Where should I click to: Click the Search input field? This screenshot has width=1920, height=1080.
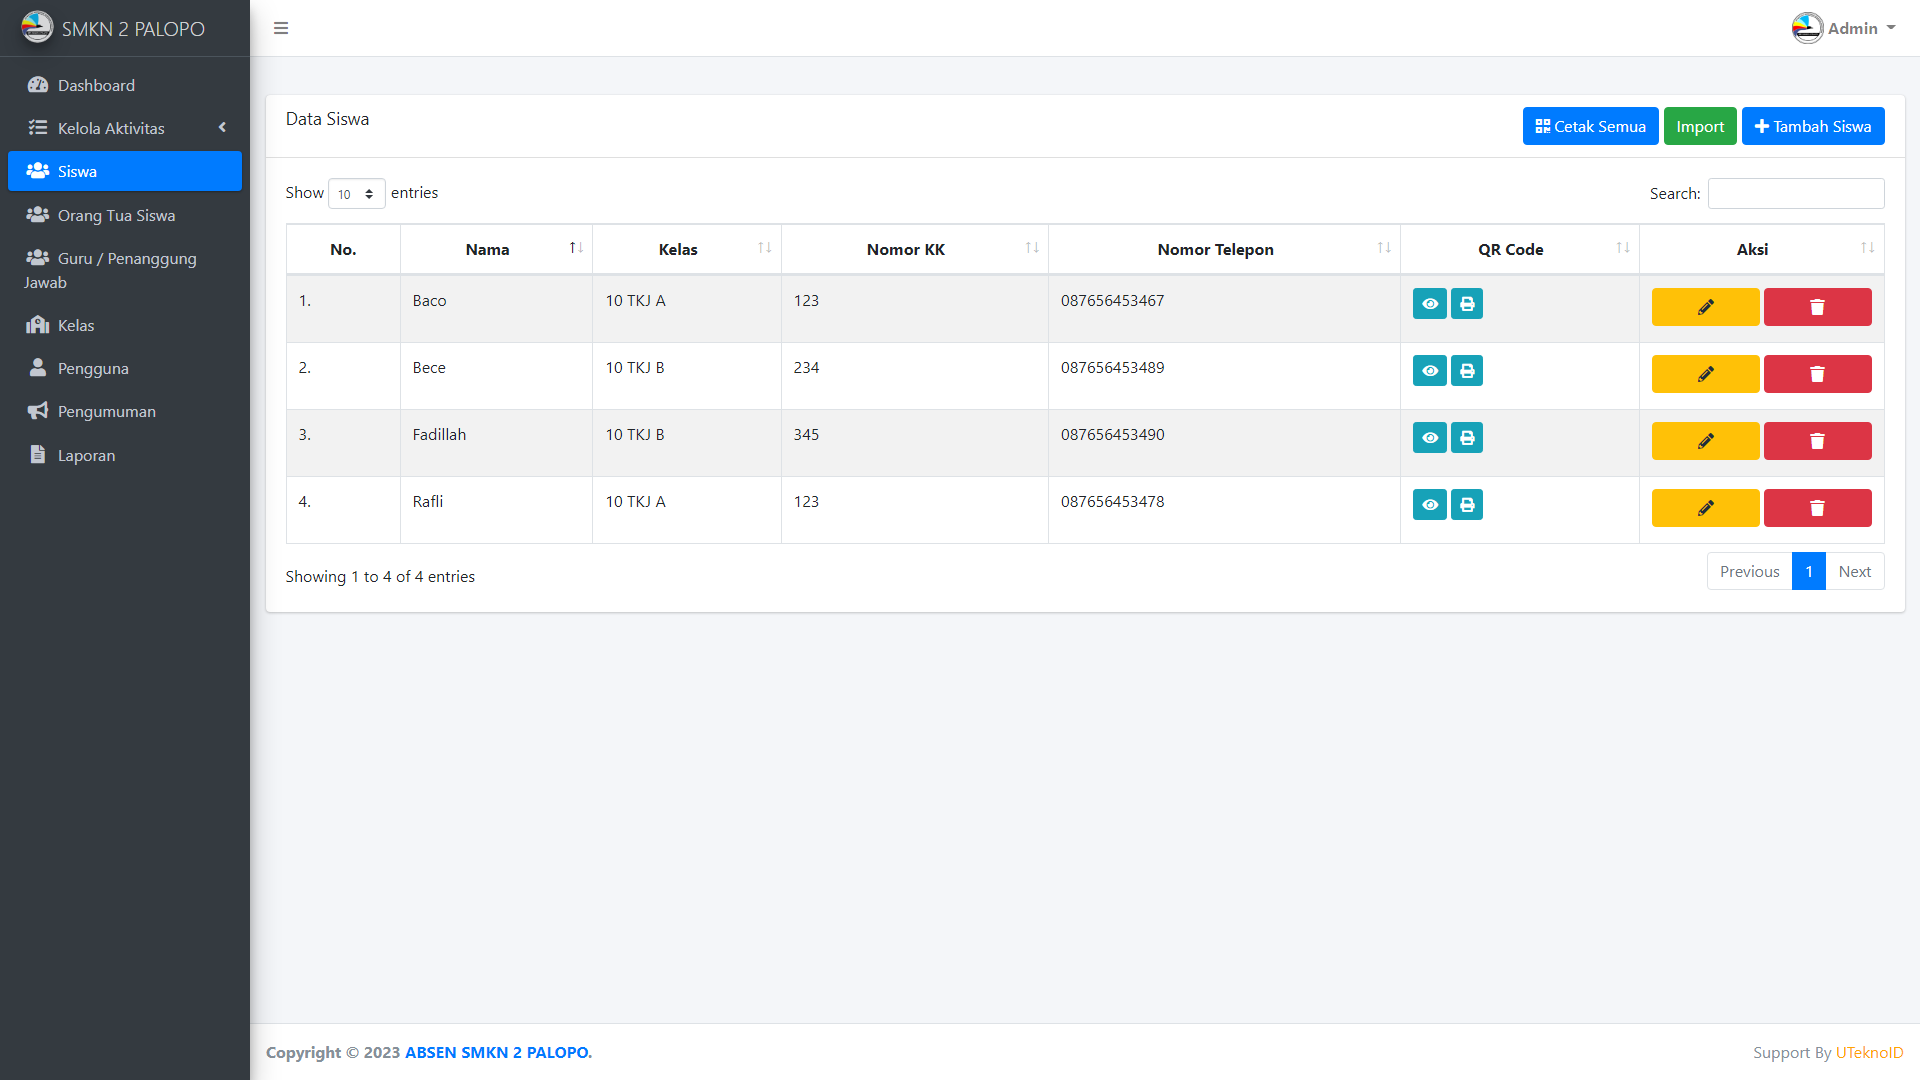click(1795, 193)
